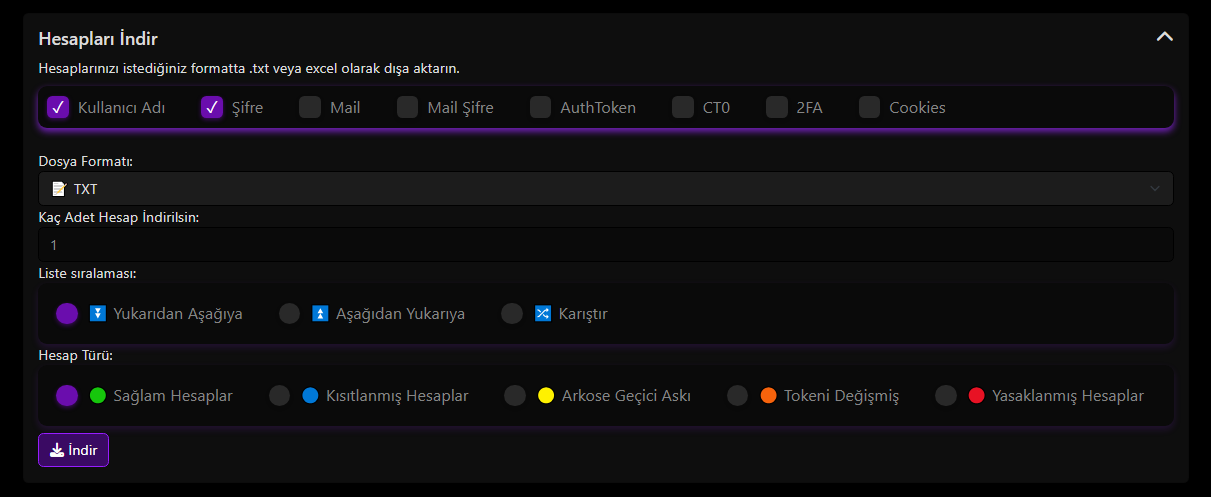Click the down-arrow icon beside Yukarıdan Aşağıya
The width and height of the screenshot is (1211, 497).
pyautogui.click(x=98, y=313)
